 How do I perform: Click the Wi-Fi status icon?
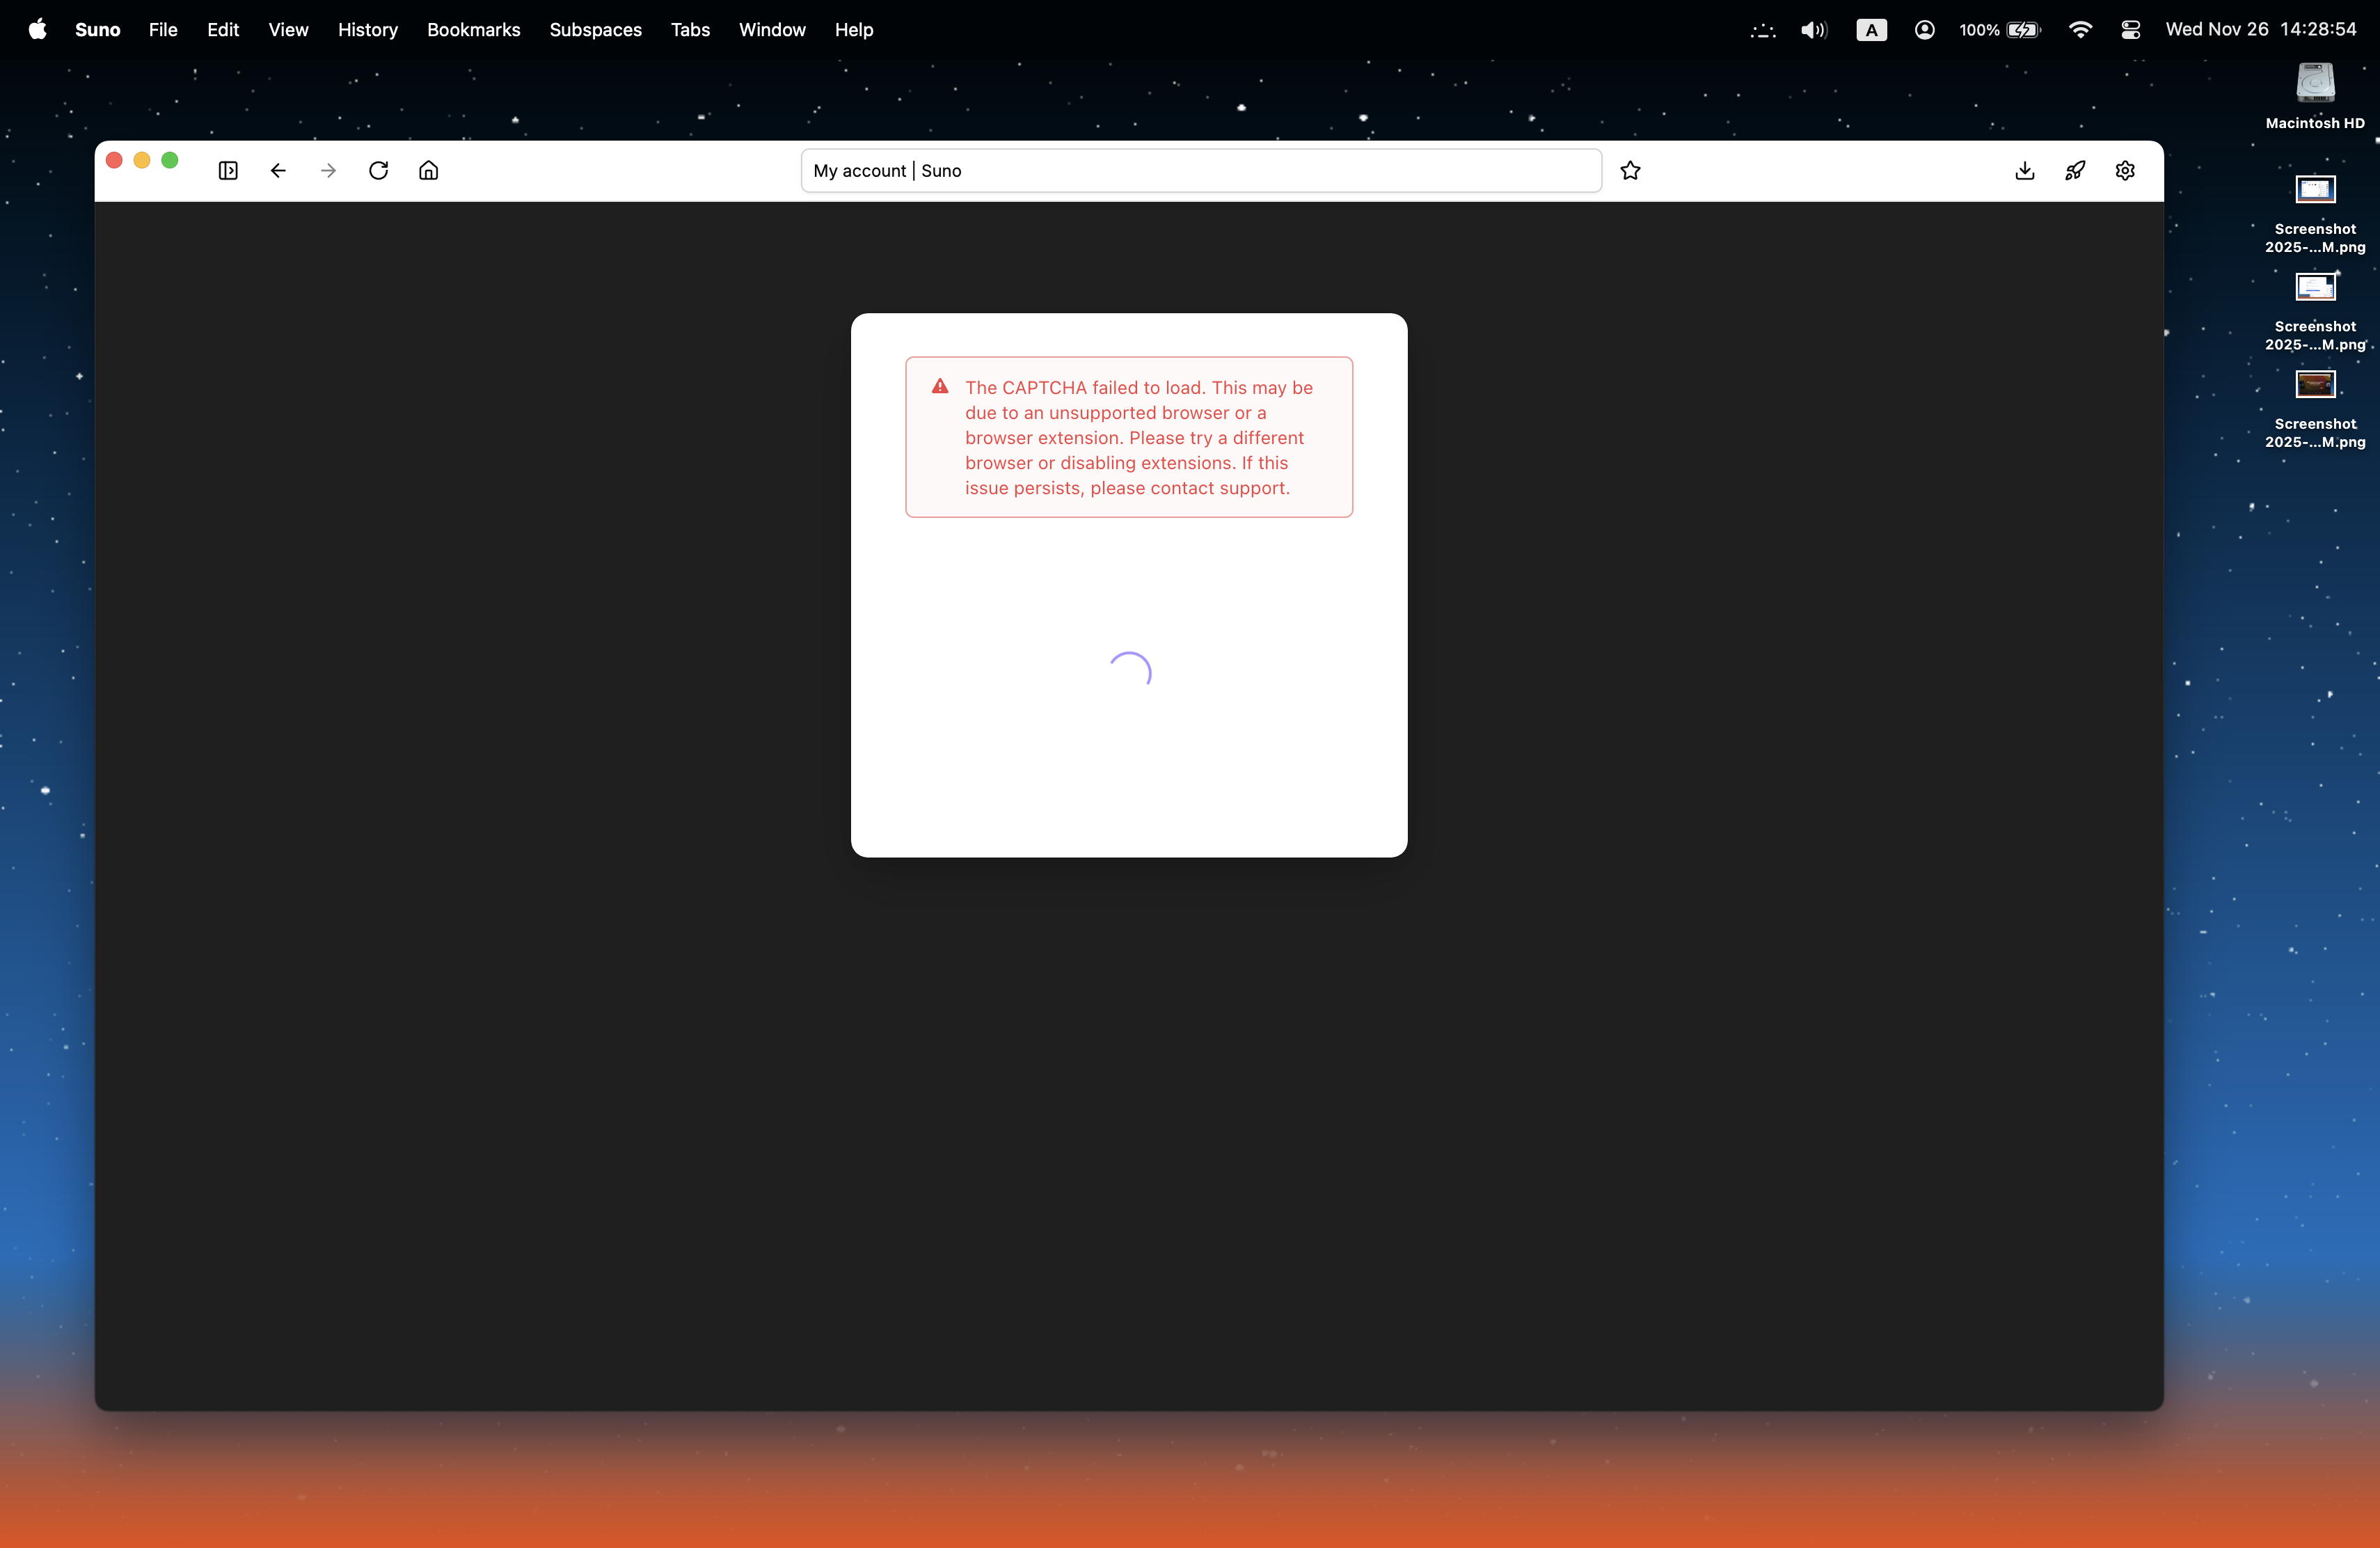point(2080,30)
